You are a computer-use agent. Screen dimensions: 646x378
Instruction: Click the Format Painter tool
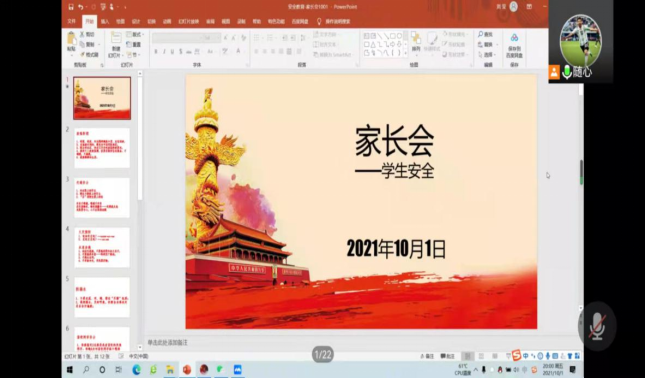point(89,54)
